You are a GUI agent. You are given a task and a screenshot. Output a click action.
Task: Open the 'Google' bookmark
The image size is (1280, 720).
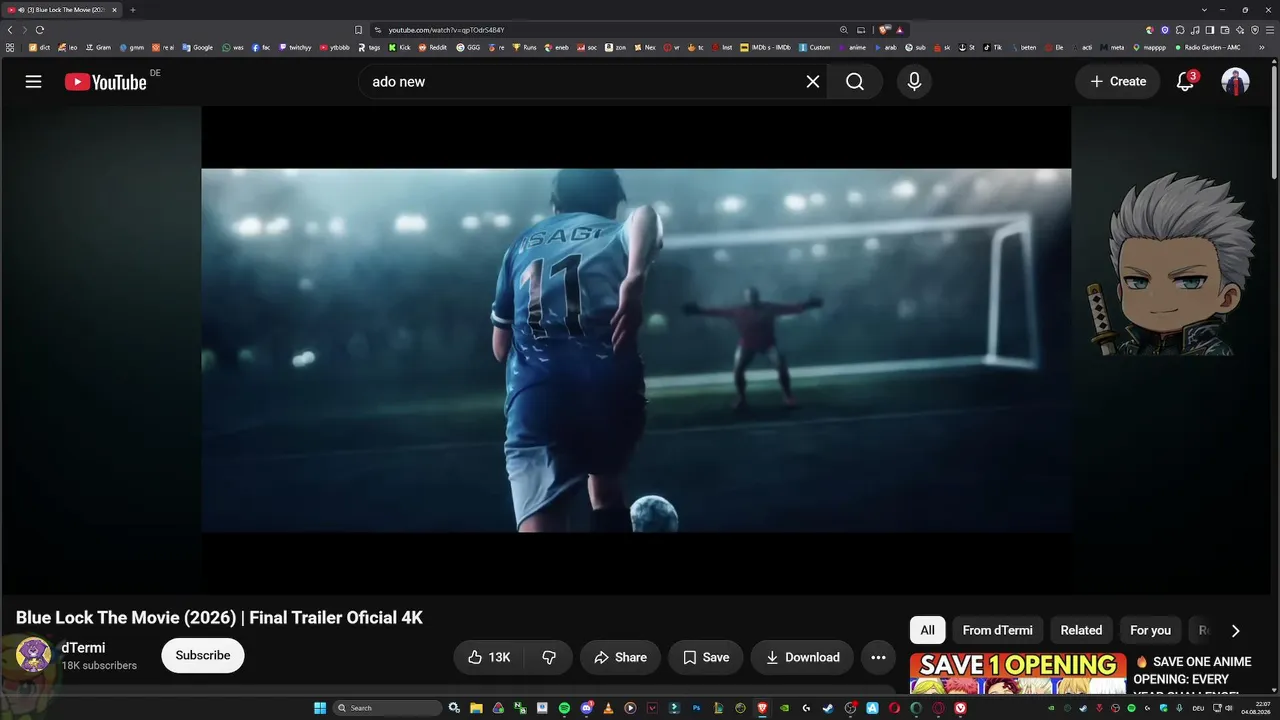(x=197, y=47)
